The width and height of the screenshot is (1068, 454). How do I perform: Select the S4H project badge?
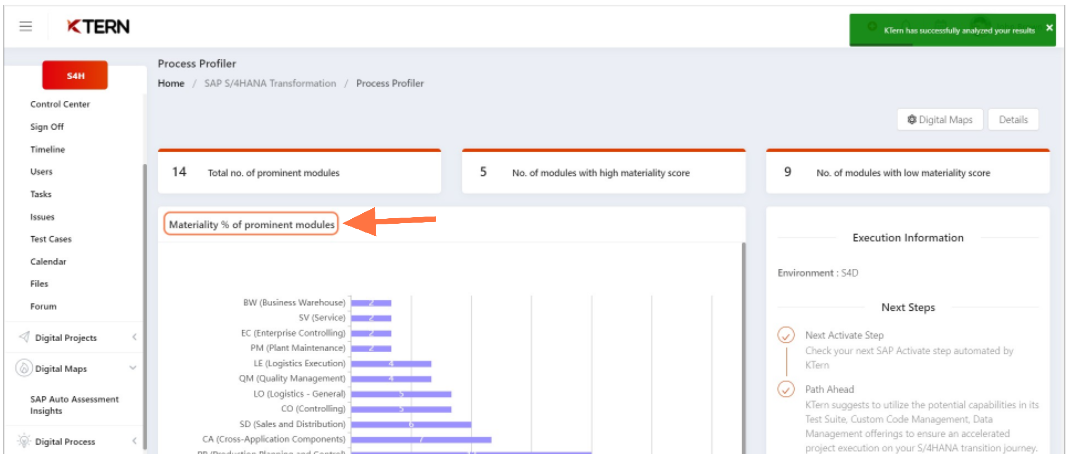coord(75,76)
